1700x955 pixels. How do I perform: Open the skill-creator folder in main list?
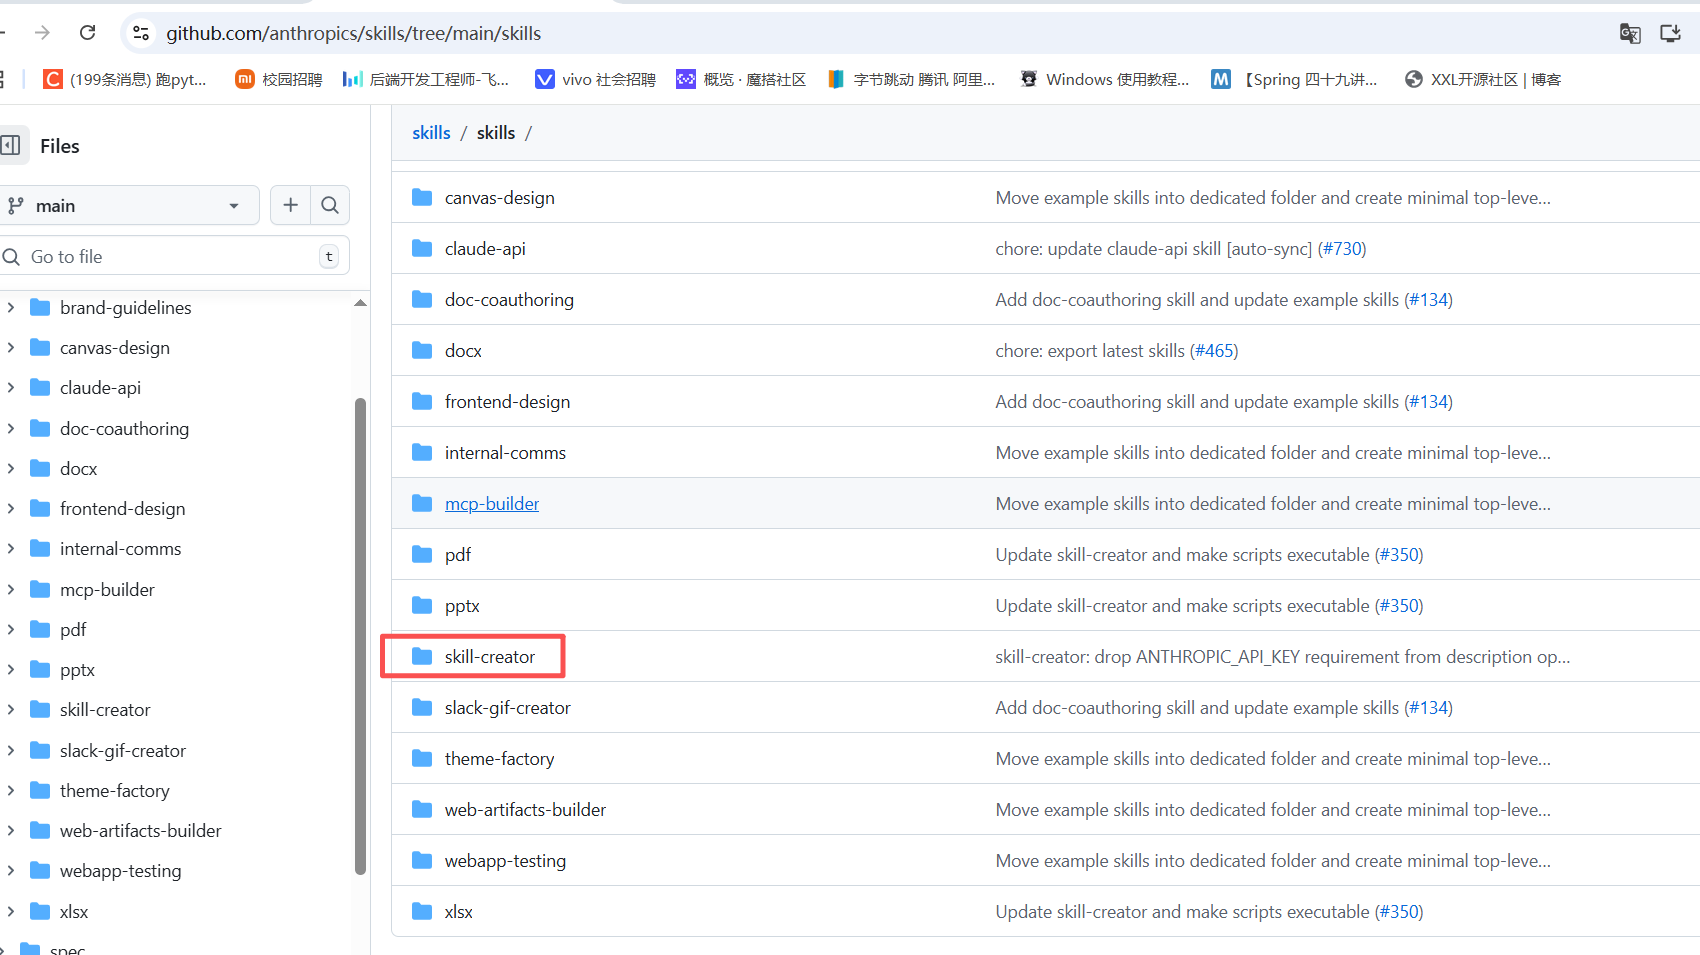pos(489,656)
